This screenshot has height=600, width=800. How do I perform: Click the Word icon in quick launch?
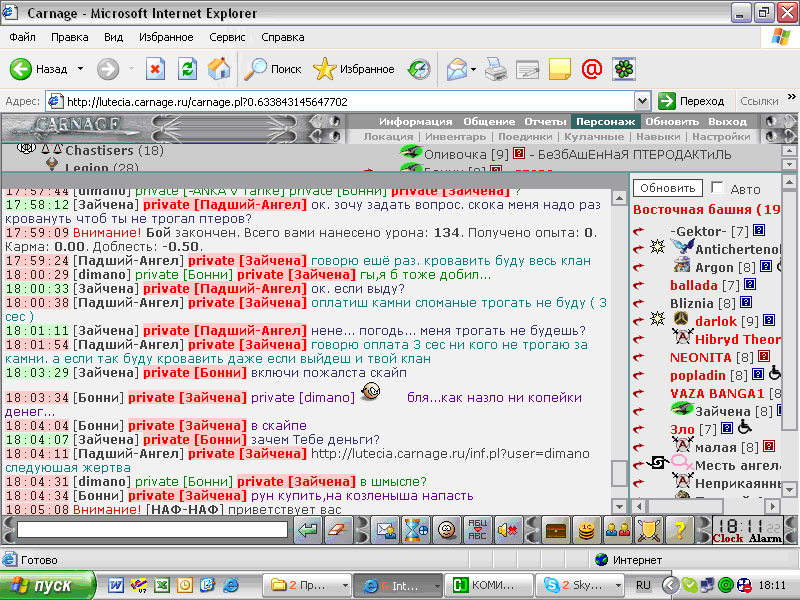point(115,585)
